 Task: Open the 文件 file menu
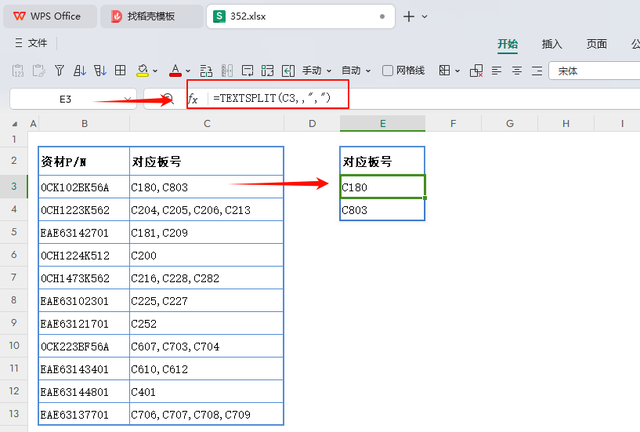(x=31, y=43)
